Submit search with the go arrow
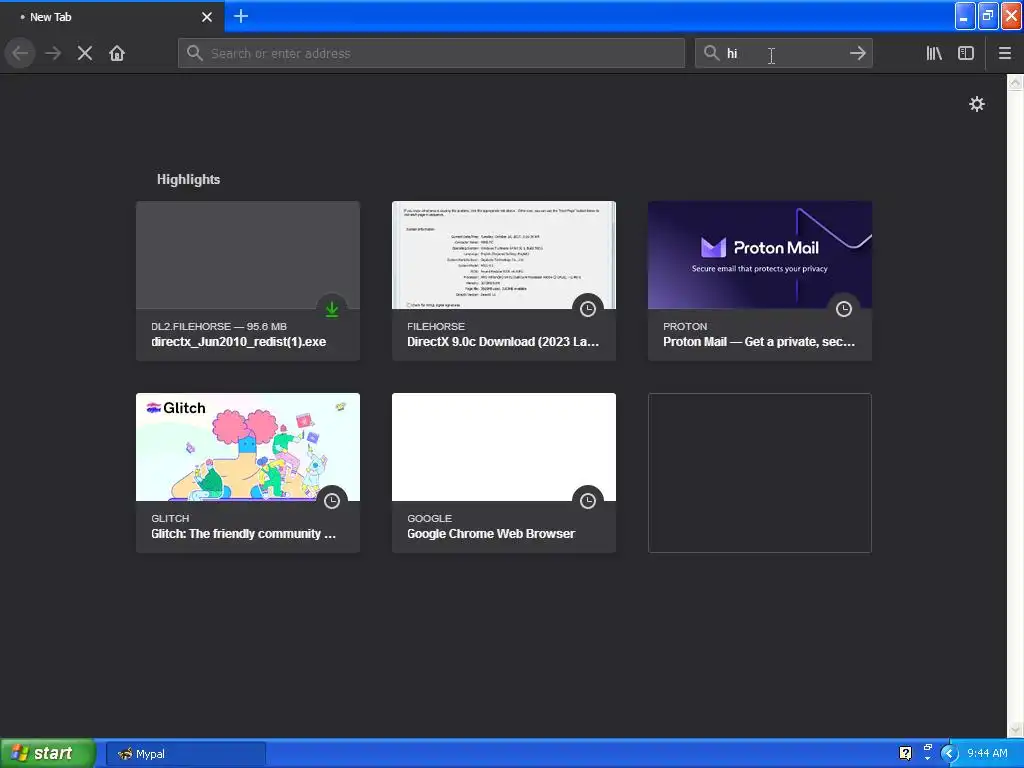This screenshot has width=1024, height=768. 857,53
